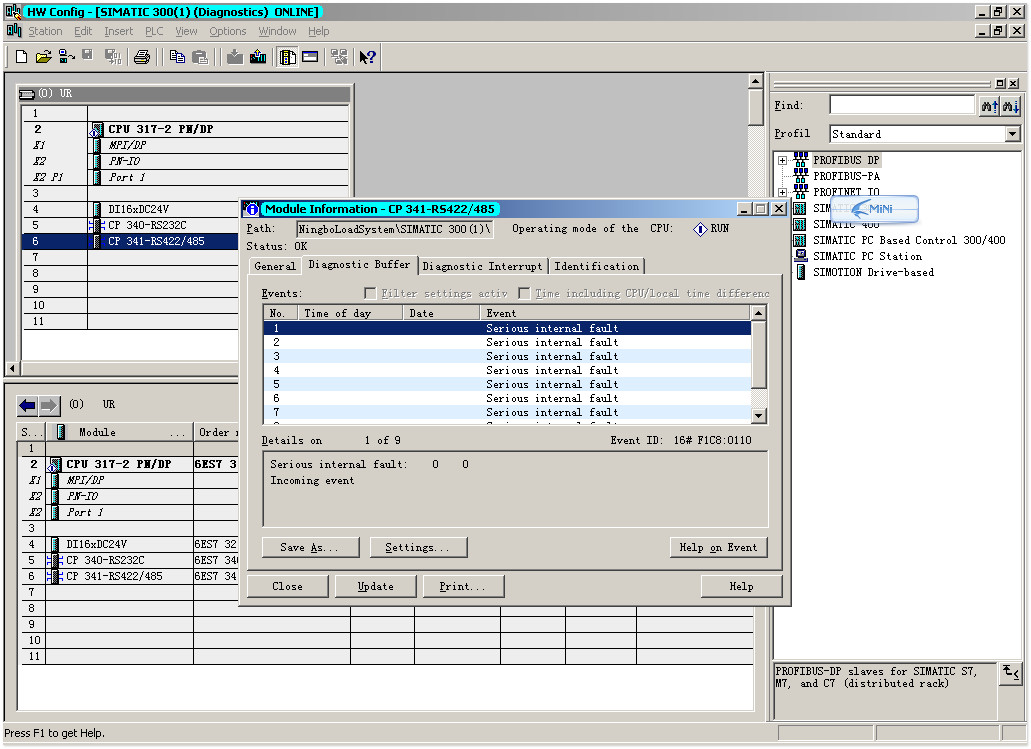Click the context Help arrow icon
This screenshot has height=749, width=1031.
pyautogui.click(x=367, y=57)
